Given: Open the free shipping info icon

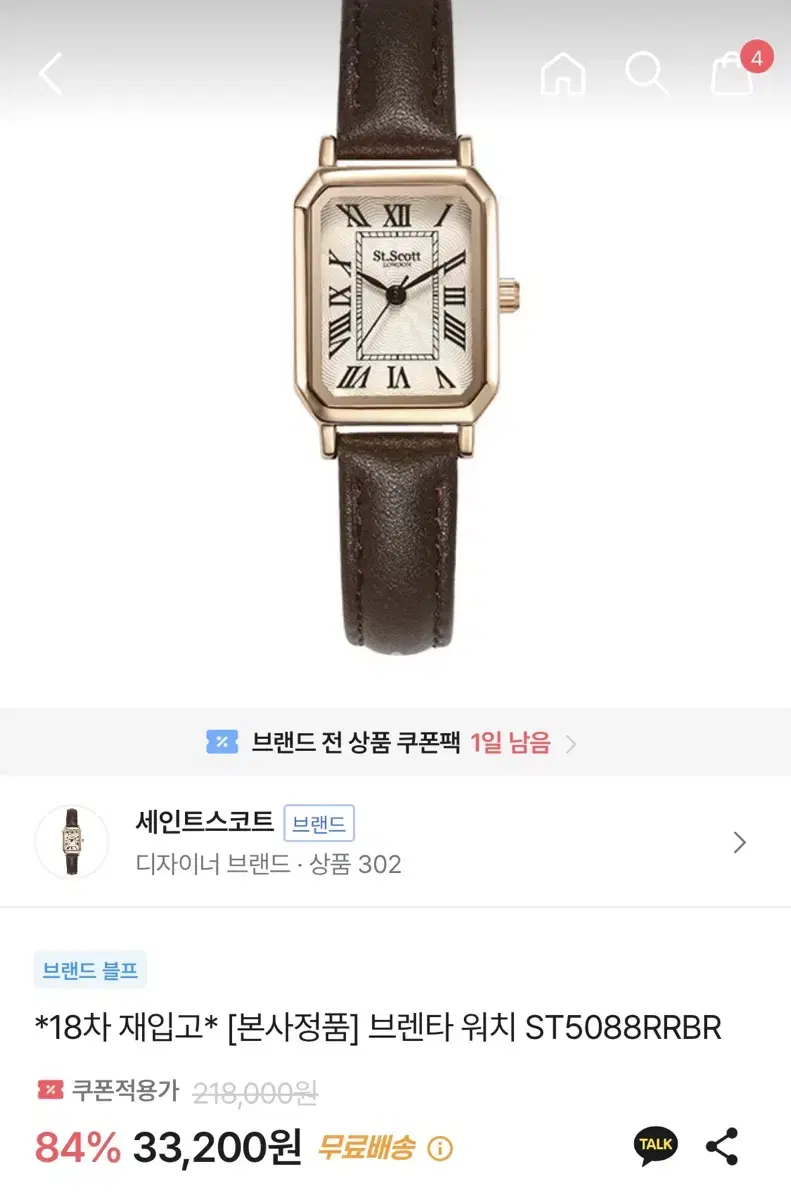Looking at the screenshot, I should (x=440, y=1149).
